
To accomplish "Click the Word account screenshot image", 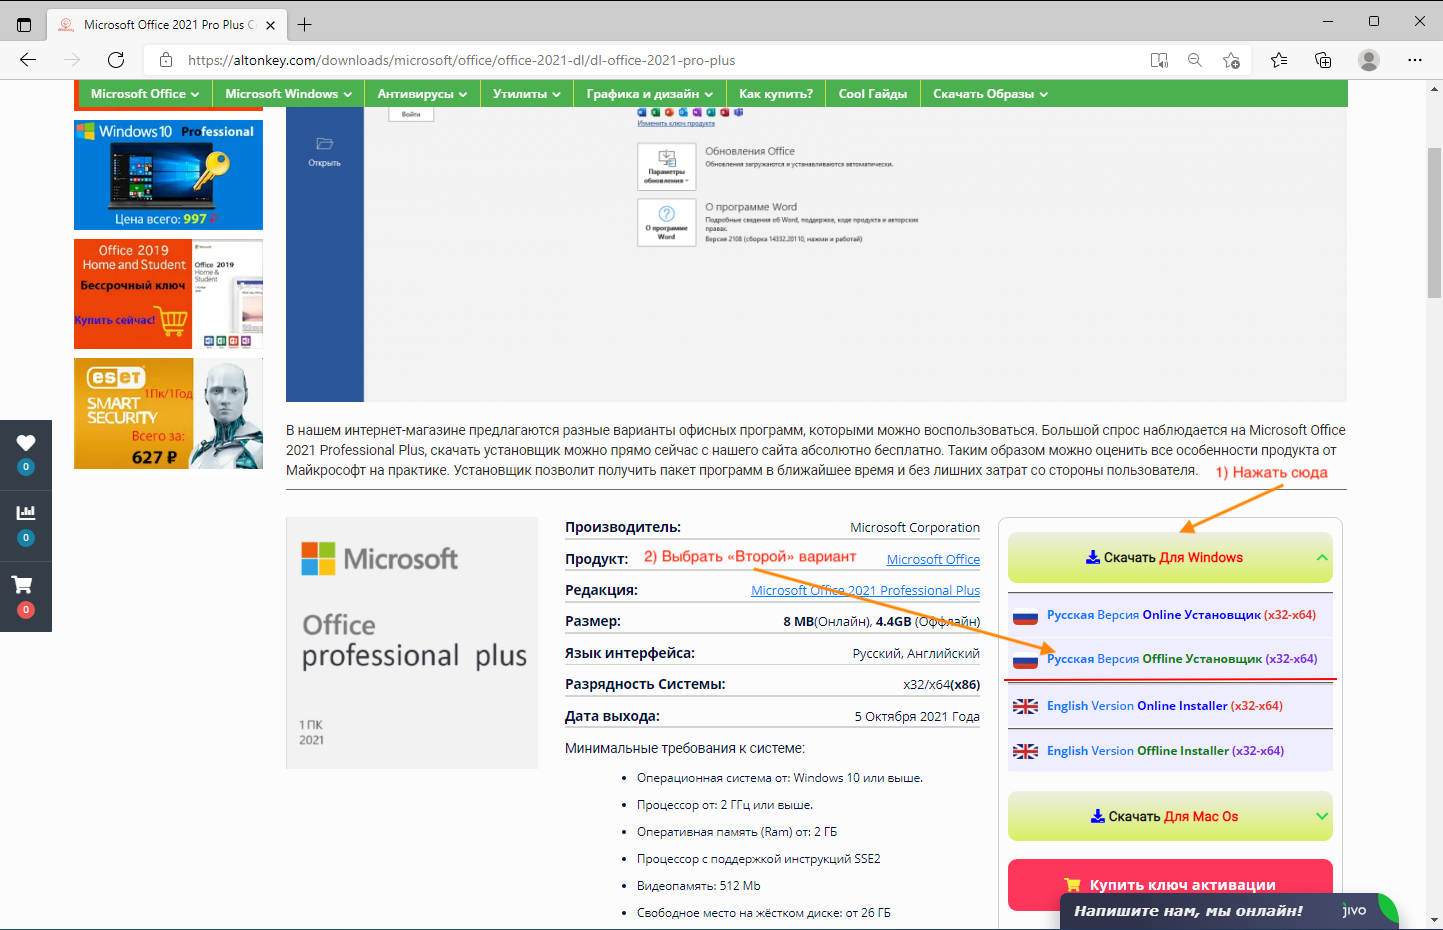I will [816, 255].
